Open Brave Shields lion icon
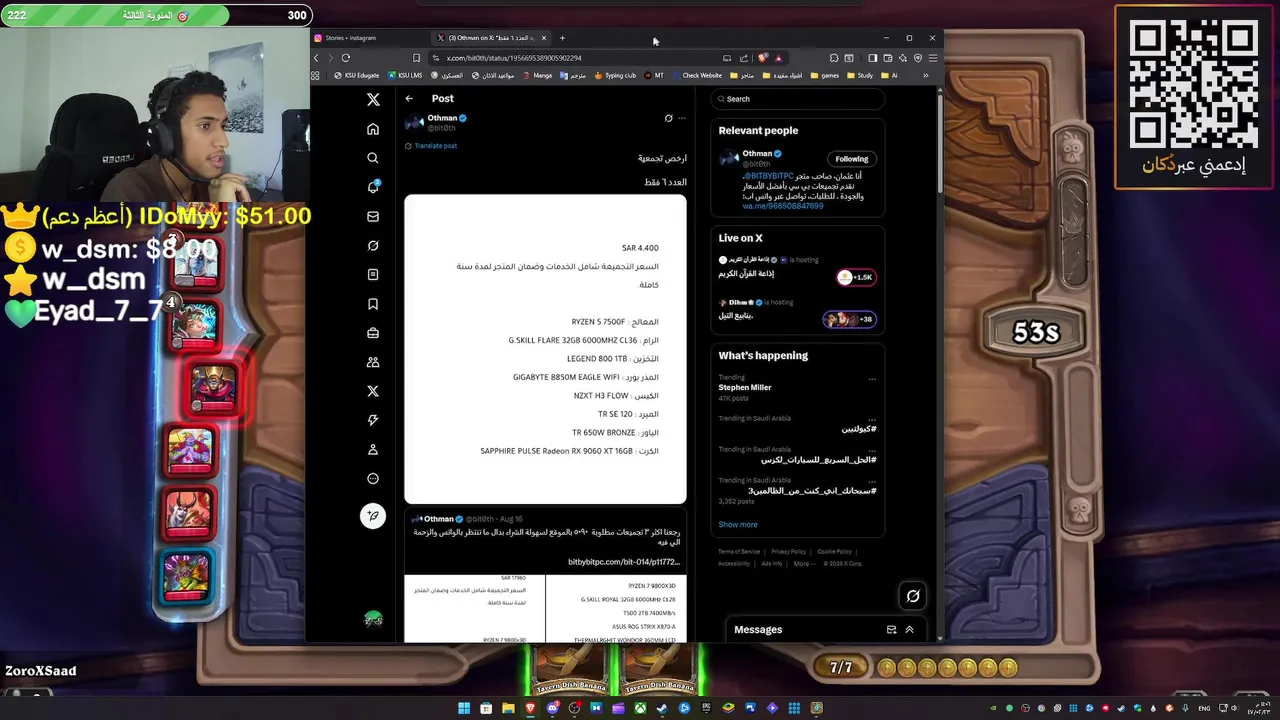The image size is (1280, 720). click(x=763, y=58)
